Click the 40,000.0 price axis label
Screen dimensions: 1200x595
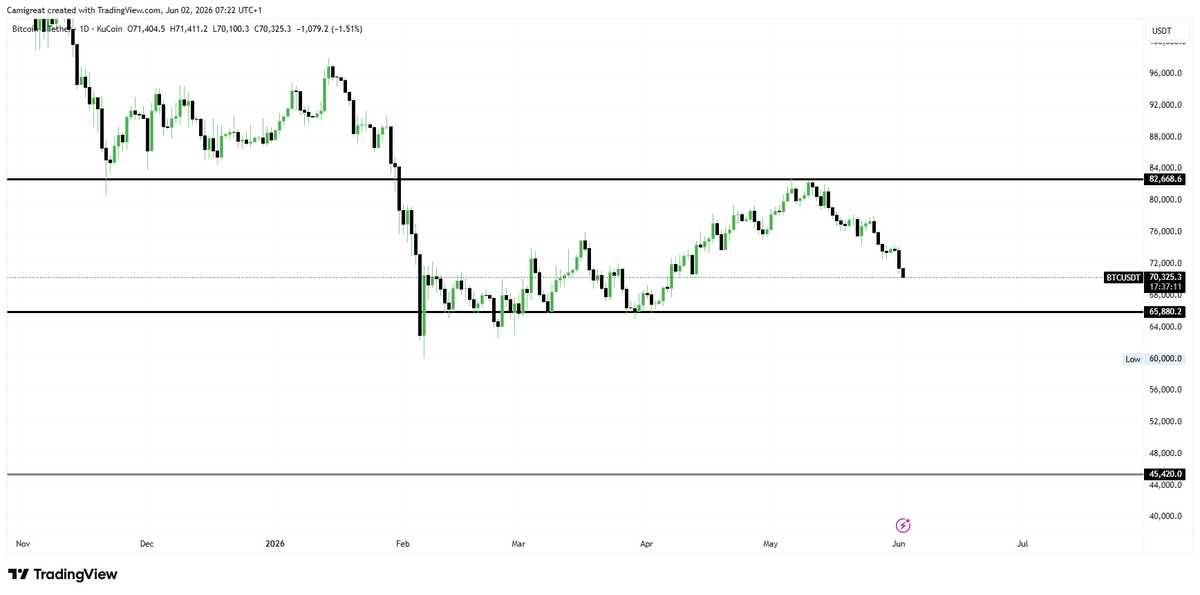pos(1166,517)
